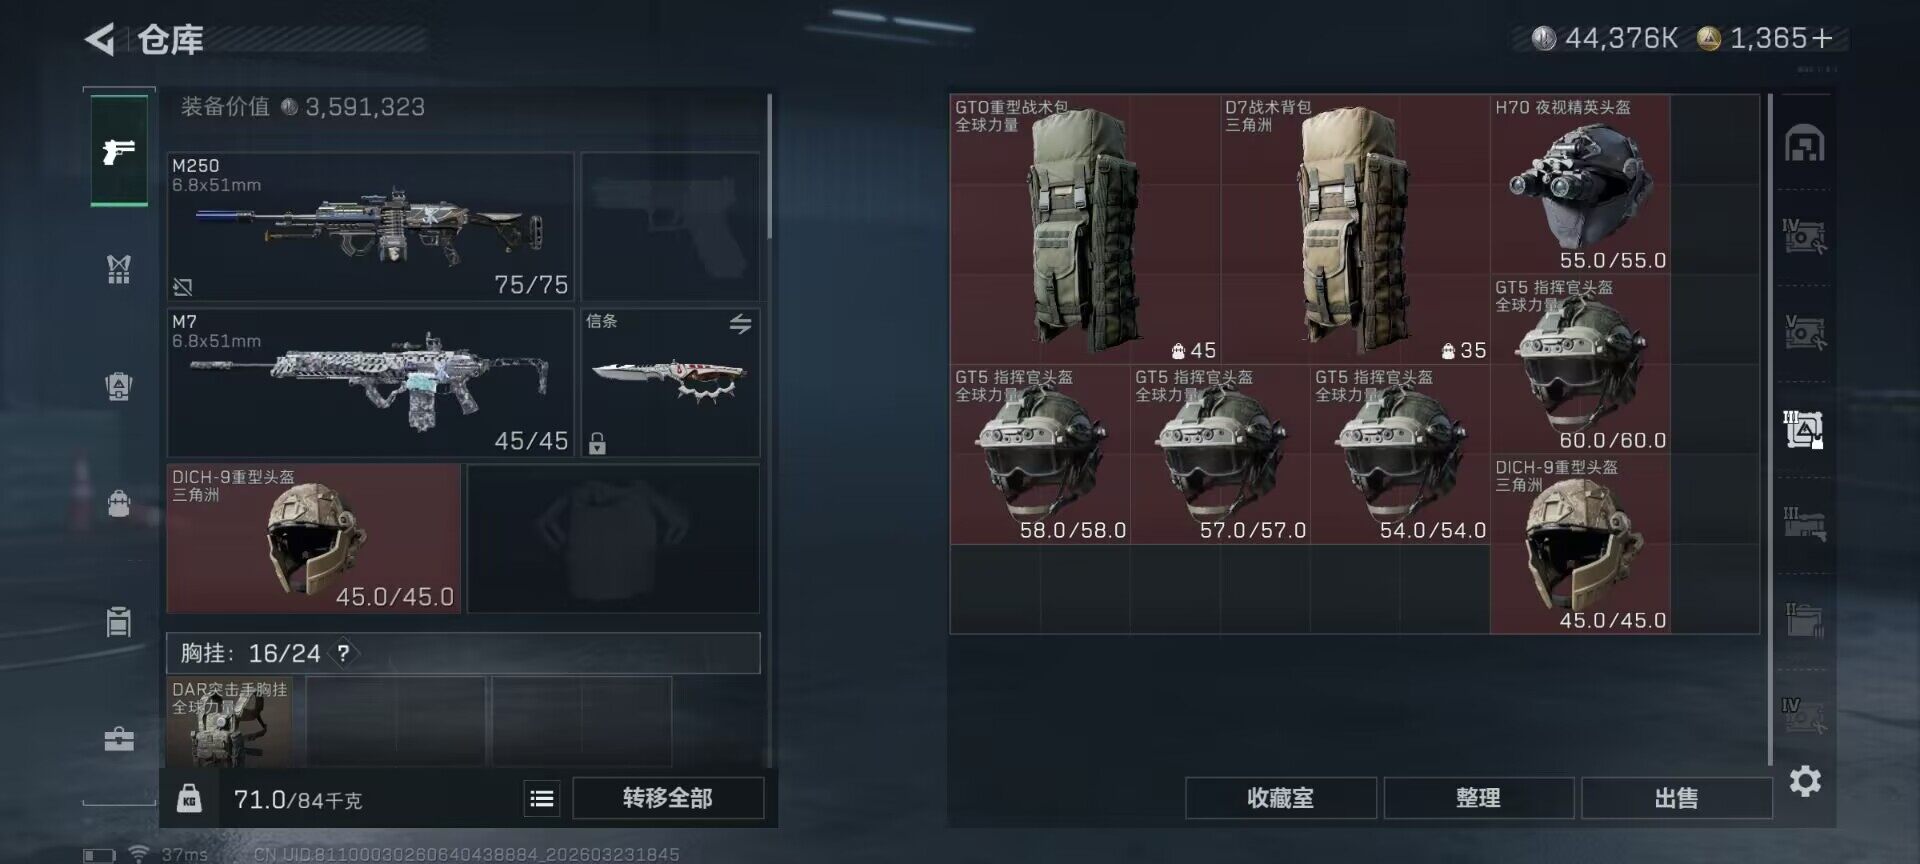Click the 转移全部 transfer all button

[667, 798]
